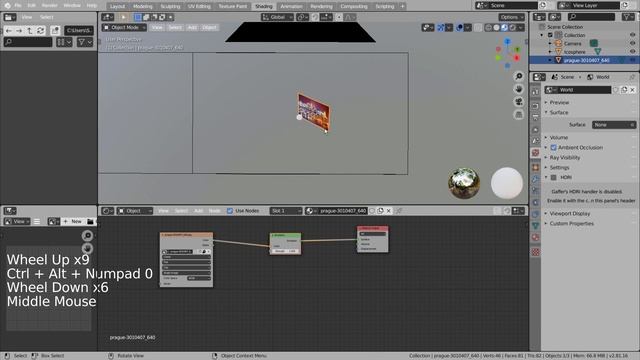Screen dimensions: 640x360
Task: Open the Help menu
Action: point(92,6)
